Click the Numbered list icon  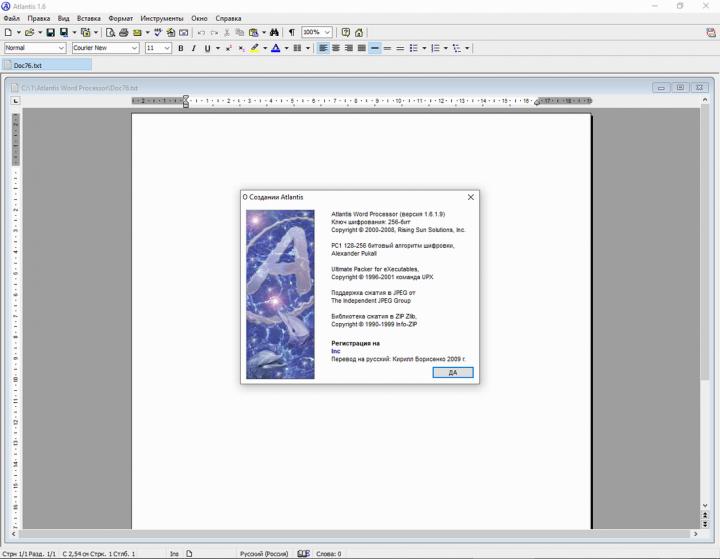pyautogui.click(x=435, y=48)
